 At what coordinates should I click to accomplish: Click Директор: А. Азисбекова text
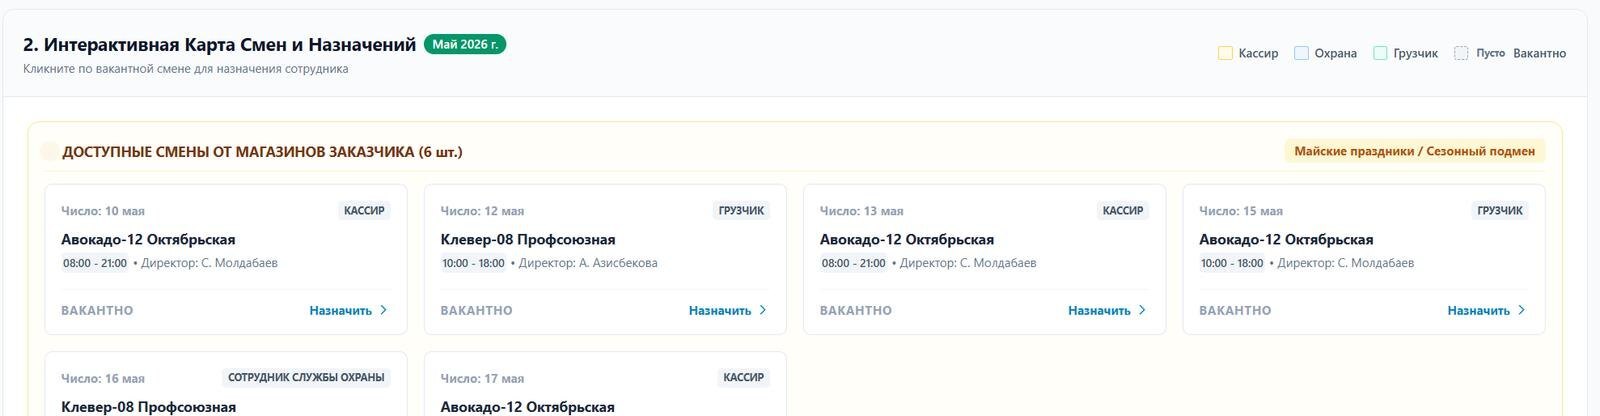[588, 263]
